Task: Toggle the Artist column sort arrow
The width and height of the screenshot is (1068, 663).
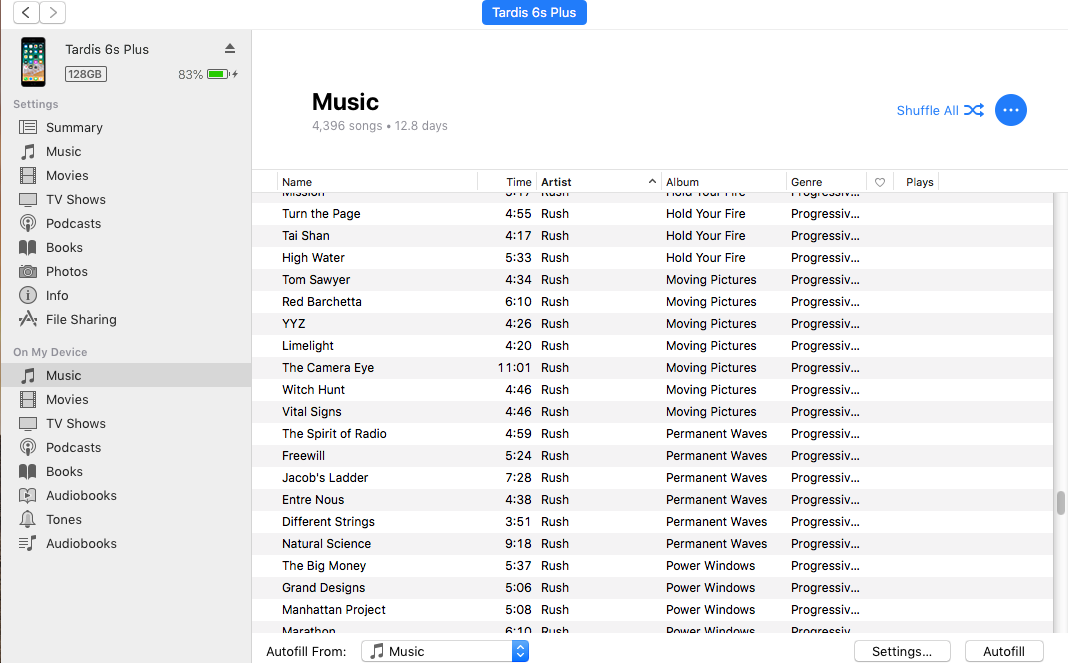Action: pos(652,181)
